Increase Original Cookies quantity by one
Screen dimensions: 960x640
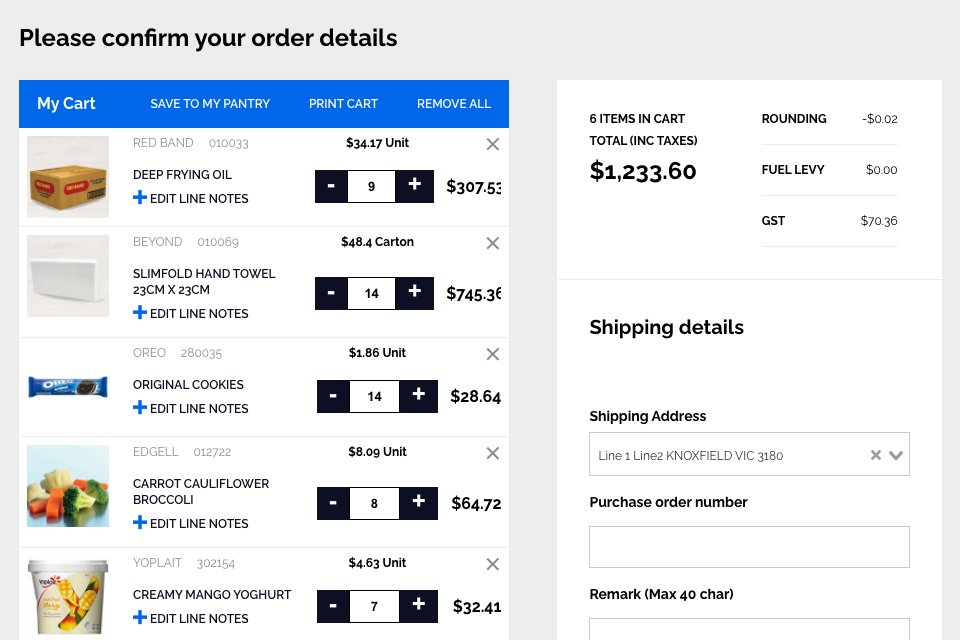pos(418,396)
